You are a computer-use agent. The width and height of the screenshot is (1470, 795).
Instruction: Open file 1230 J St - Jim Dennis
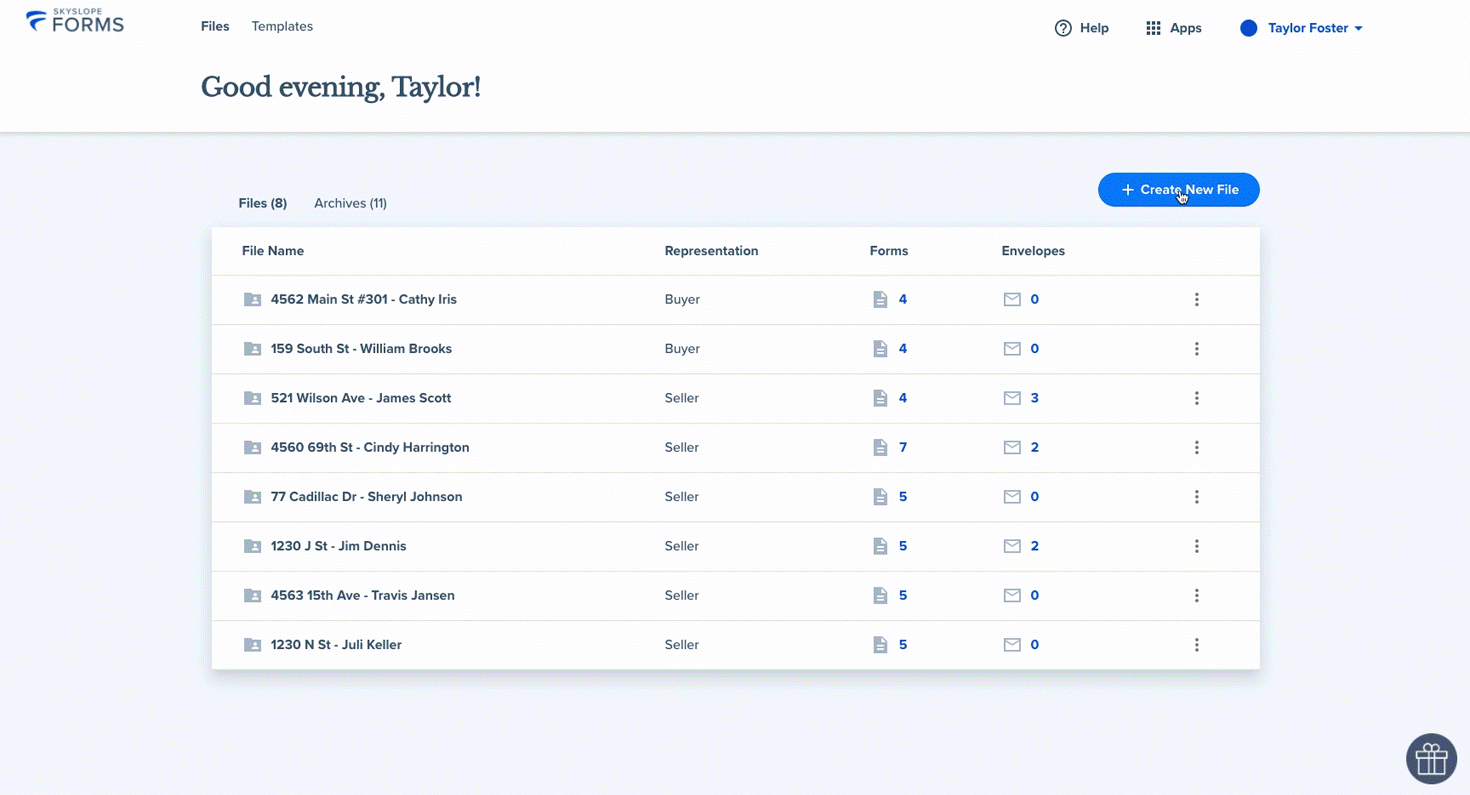pyautogui.click(x=339, y=546)
